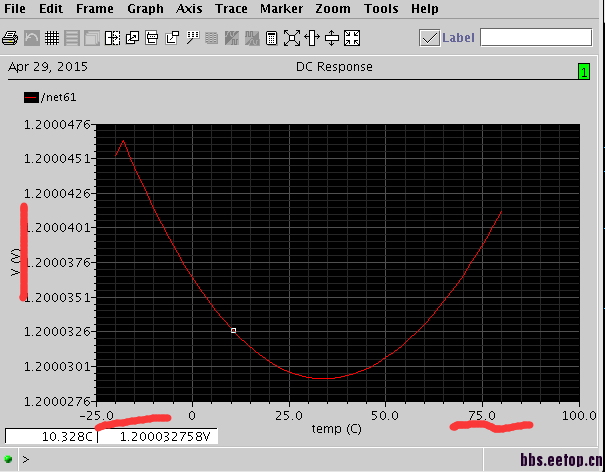
Task: Click the grayed-out Undo arrow icon
Action: click(32, 38)
